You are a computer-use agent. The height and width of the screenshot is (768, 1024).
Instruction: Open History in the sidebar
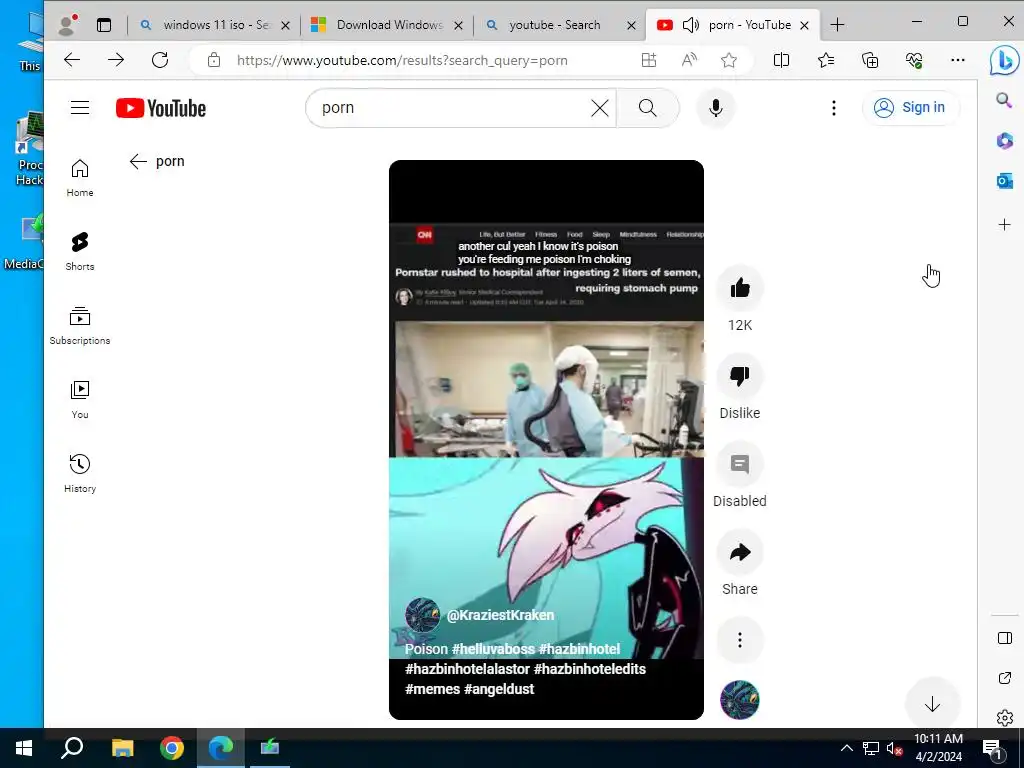(80, 473)
